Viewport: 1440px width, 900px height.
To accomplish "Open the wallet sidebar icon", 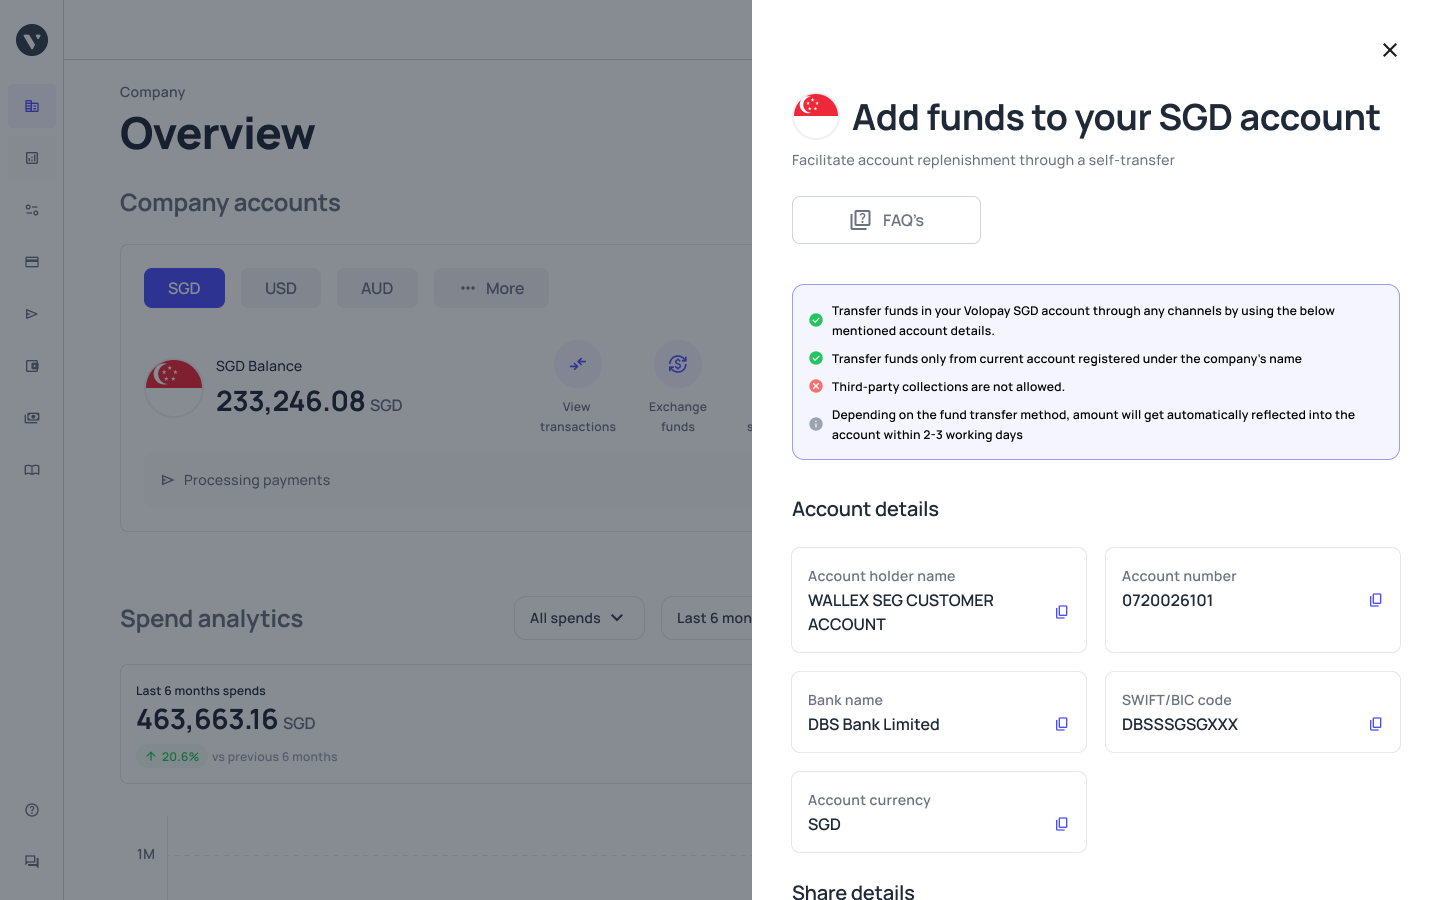I will [32, 366].
